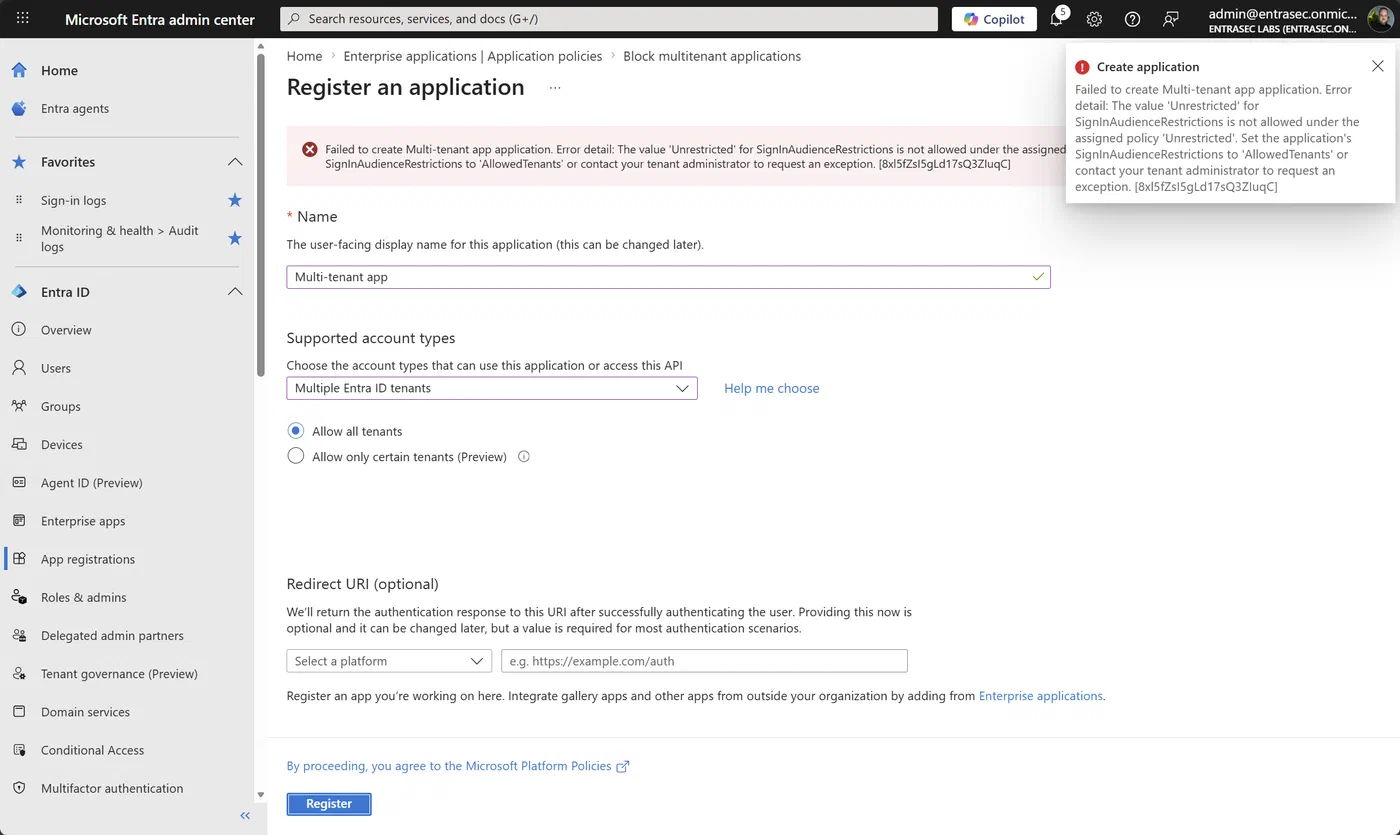Click the admin account avatar
Screen dimensions: 1400x835
pyautogui.click(x=1381, y=19)
